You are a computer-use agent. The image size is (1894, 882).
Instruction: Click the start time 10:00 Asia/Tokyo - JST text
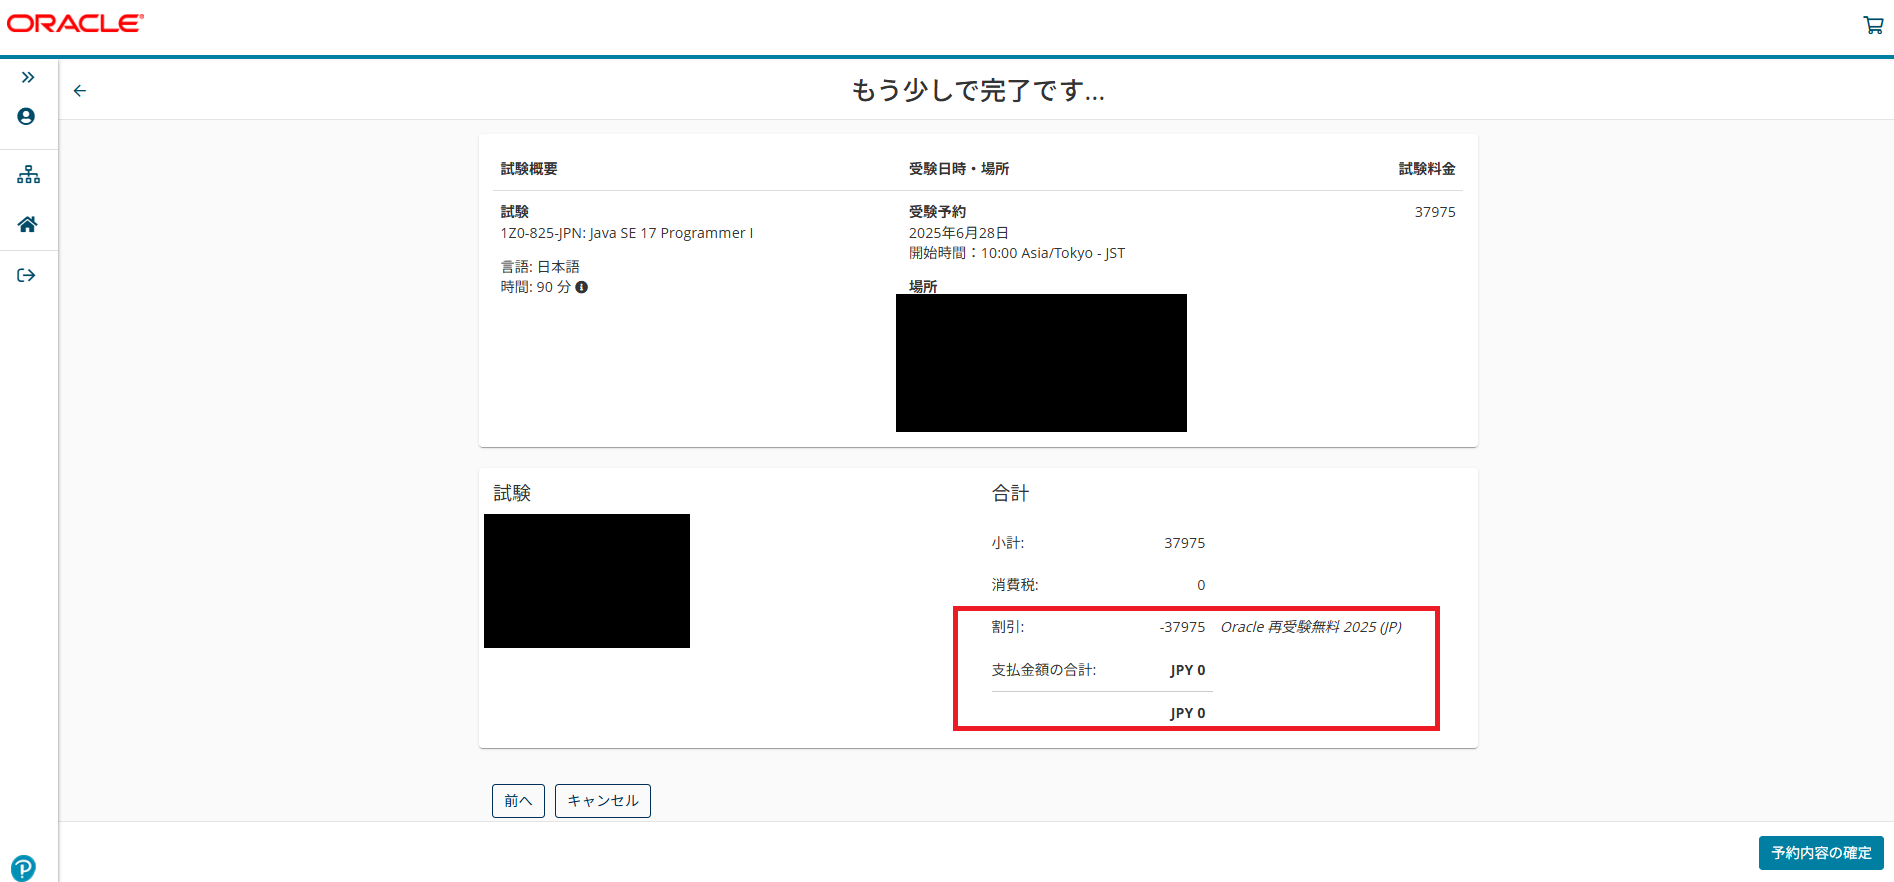click(1053, 253)
